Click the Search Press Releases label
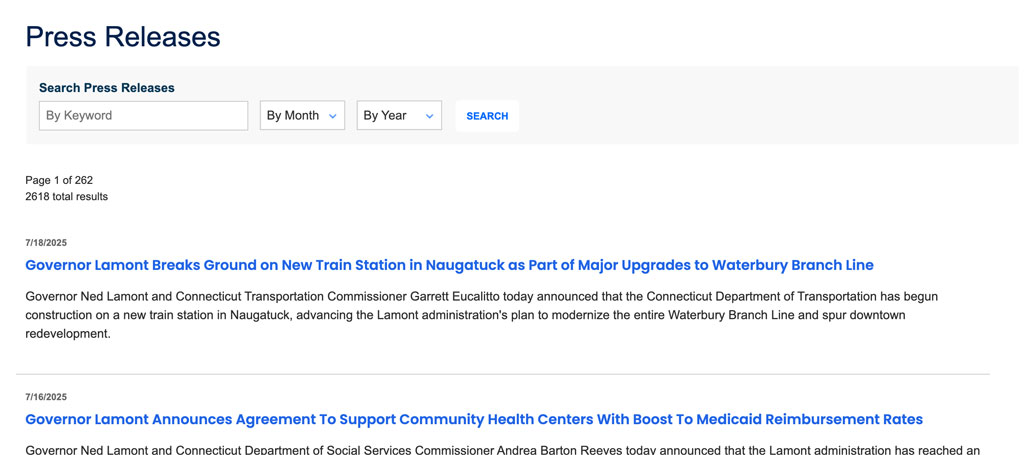Image resolution: width=1024 pixels, height=455 pixels. [106, 88]
